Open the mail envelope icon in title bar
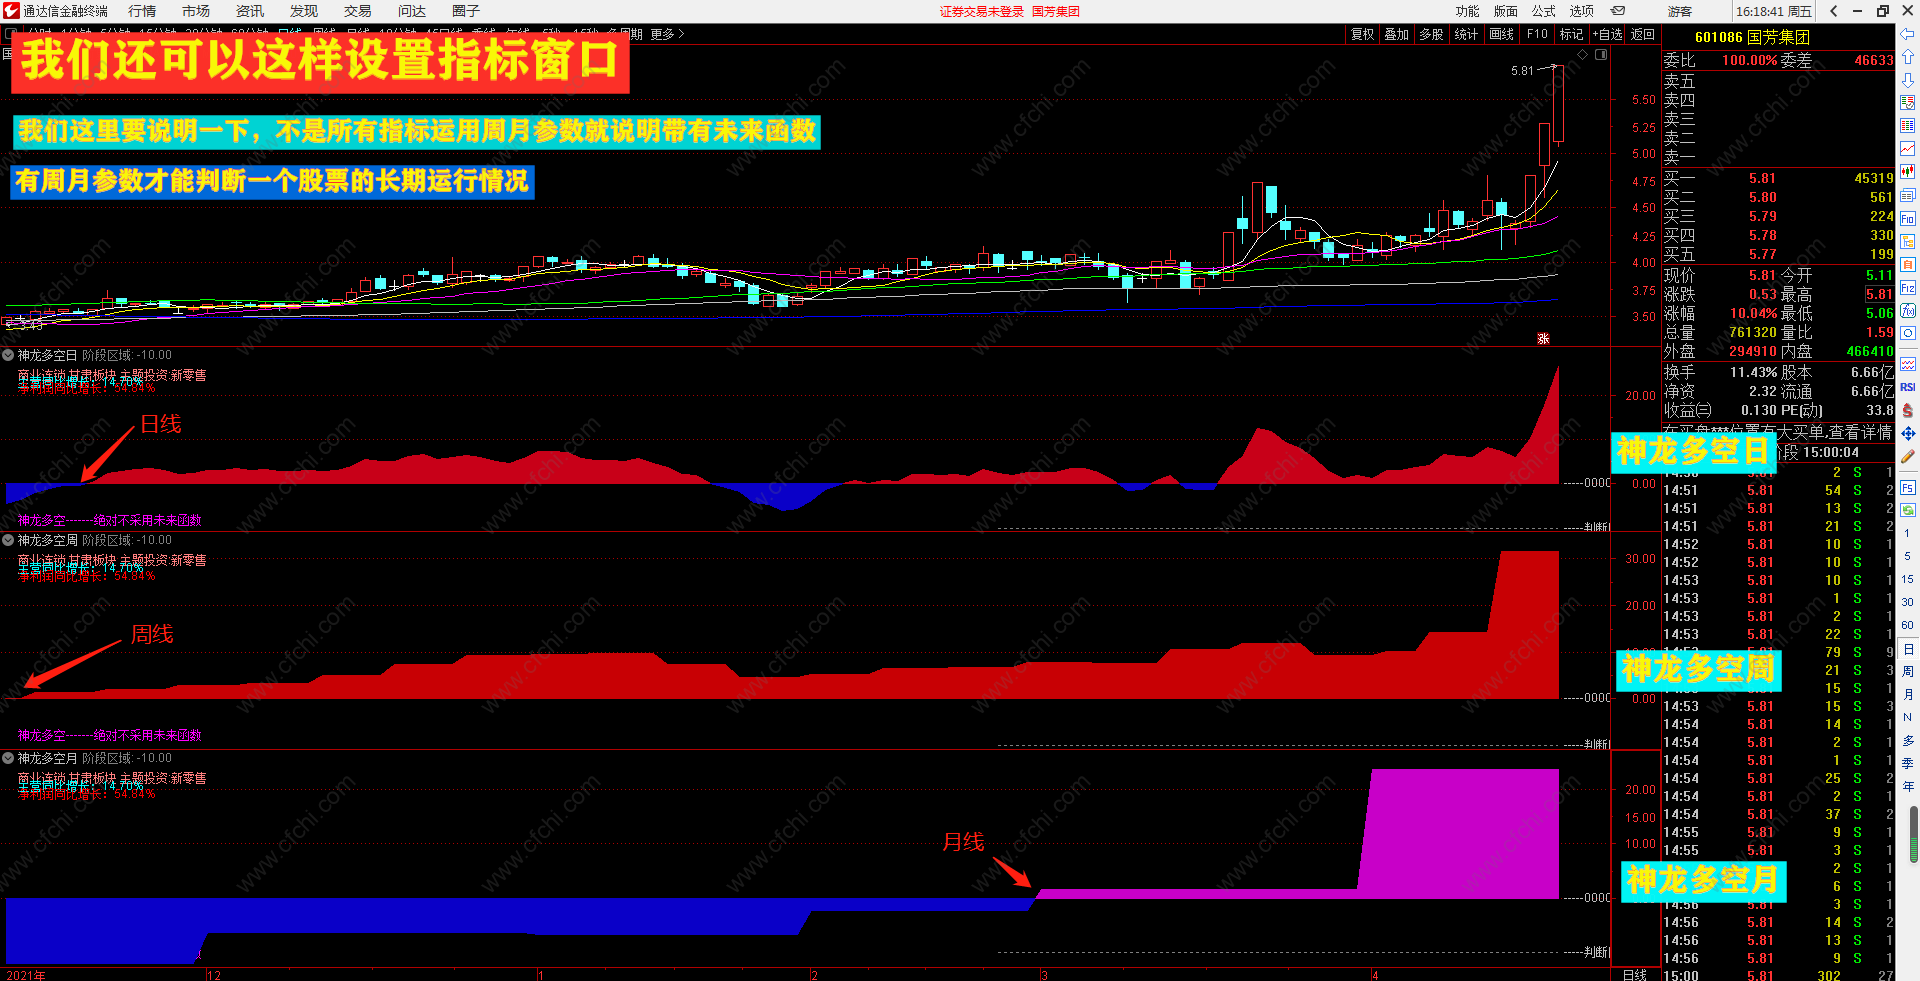 1618,11
